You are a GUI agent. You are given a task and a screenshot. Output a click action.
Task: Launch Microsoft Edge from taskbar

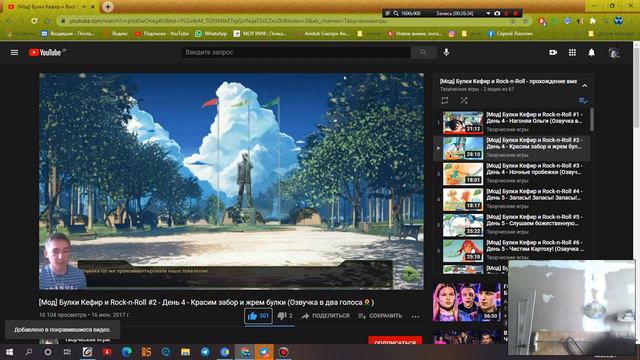click(x=127, y=352)
